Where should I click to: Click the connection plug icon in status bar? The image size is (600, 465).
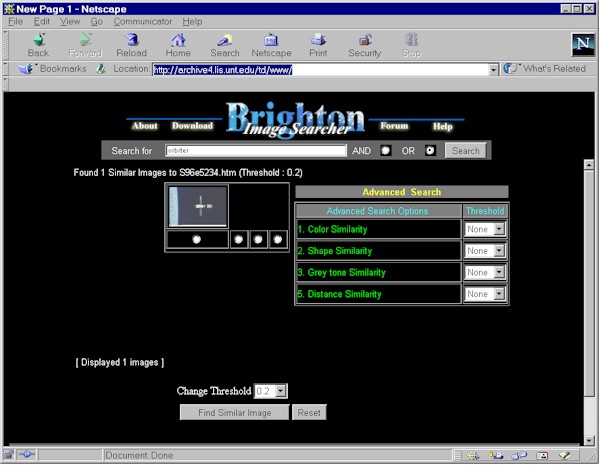point(26,455)
